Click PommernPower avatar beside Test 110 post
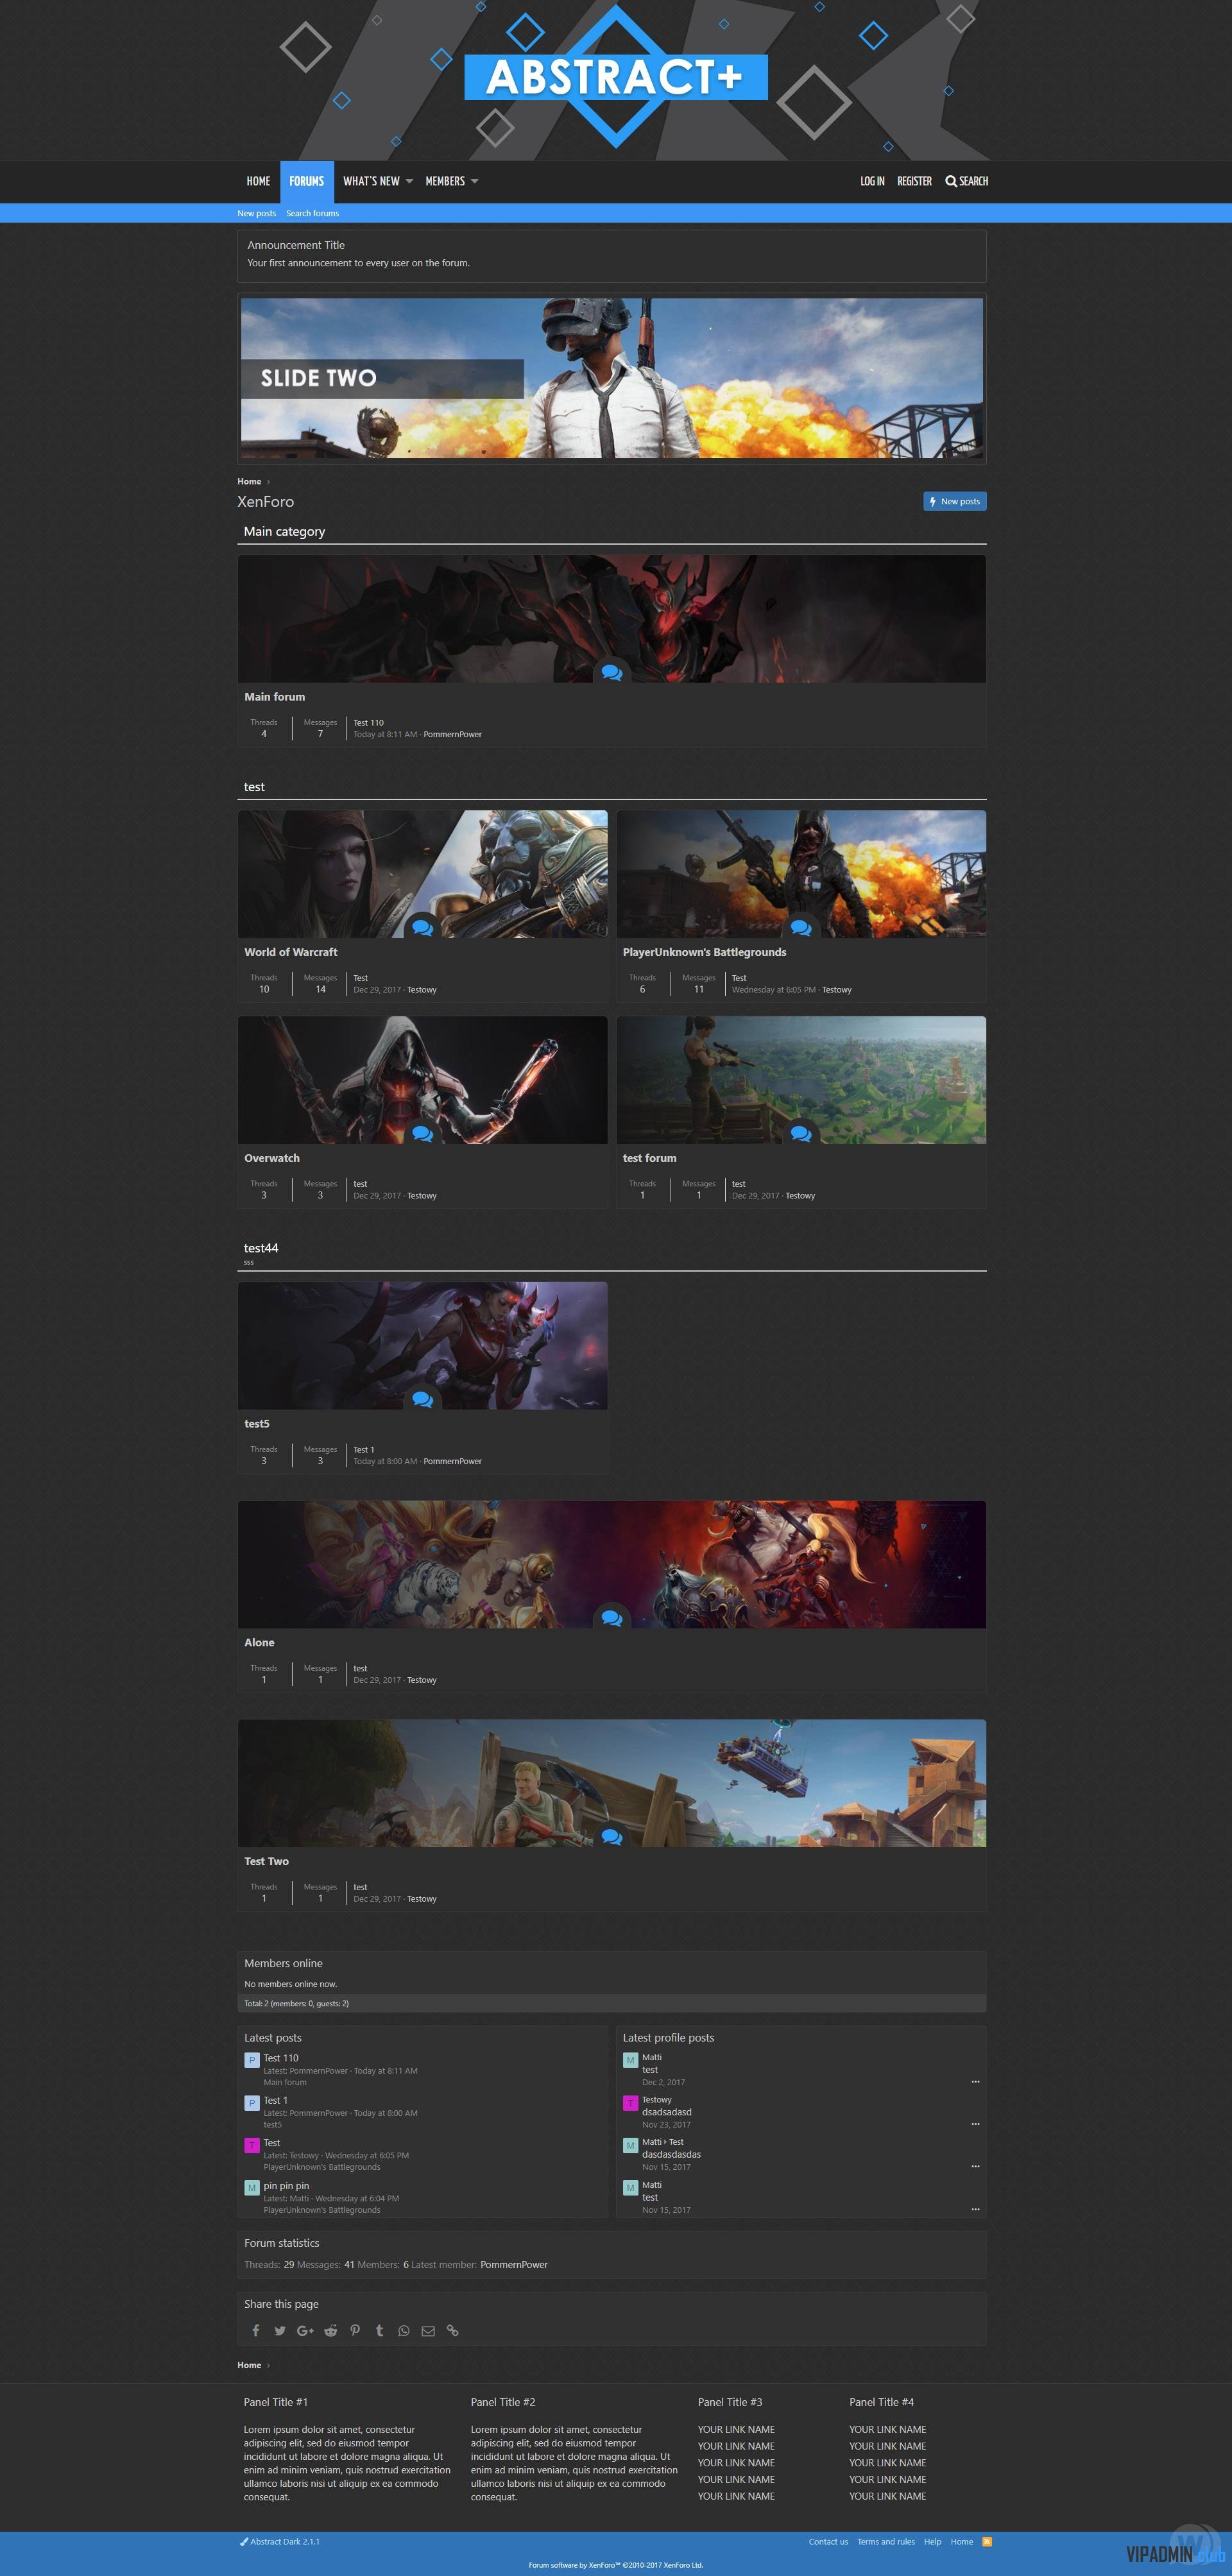Screen dimensions: 1232x2576 pyautogui.click(x=252, y=2060)
